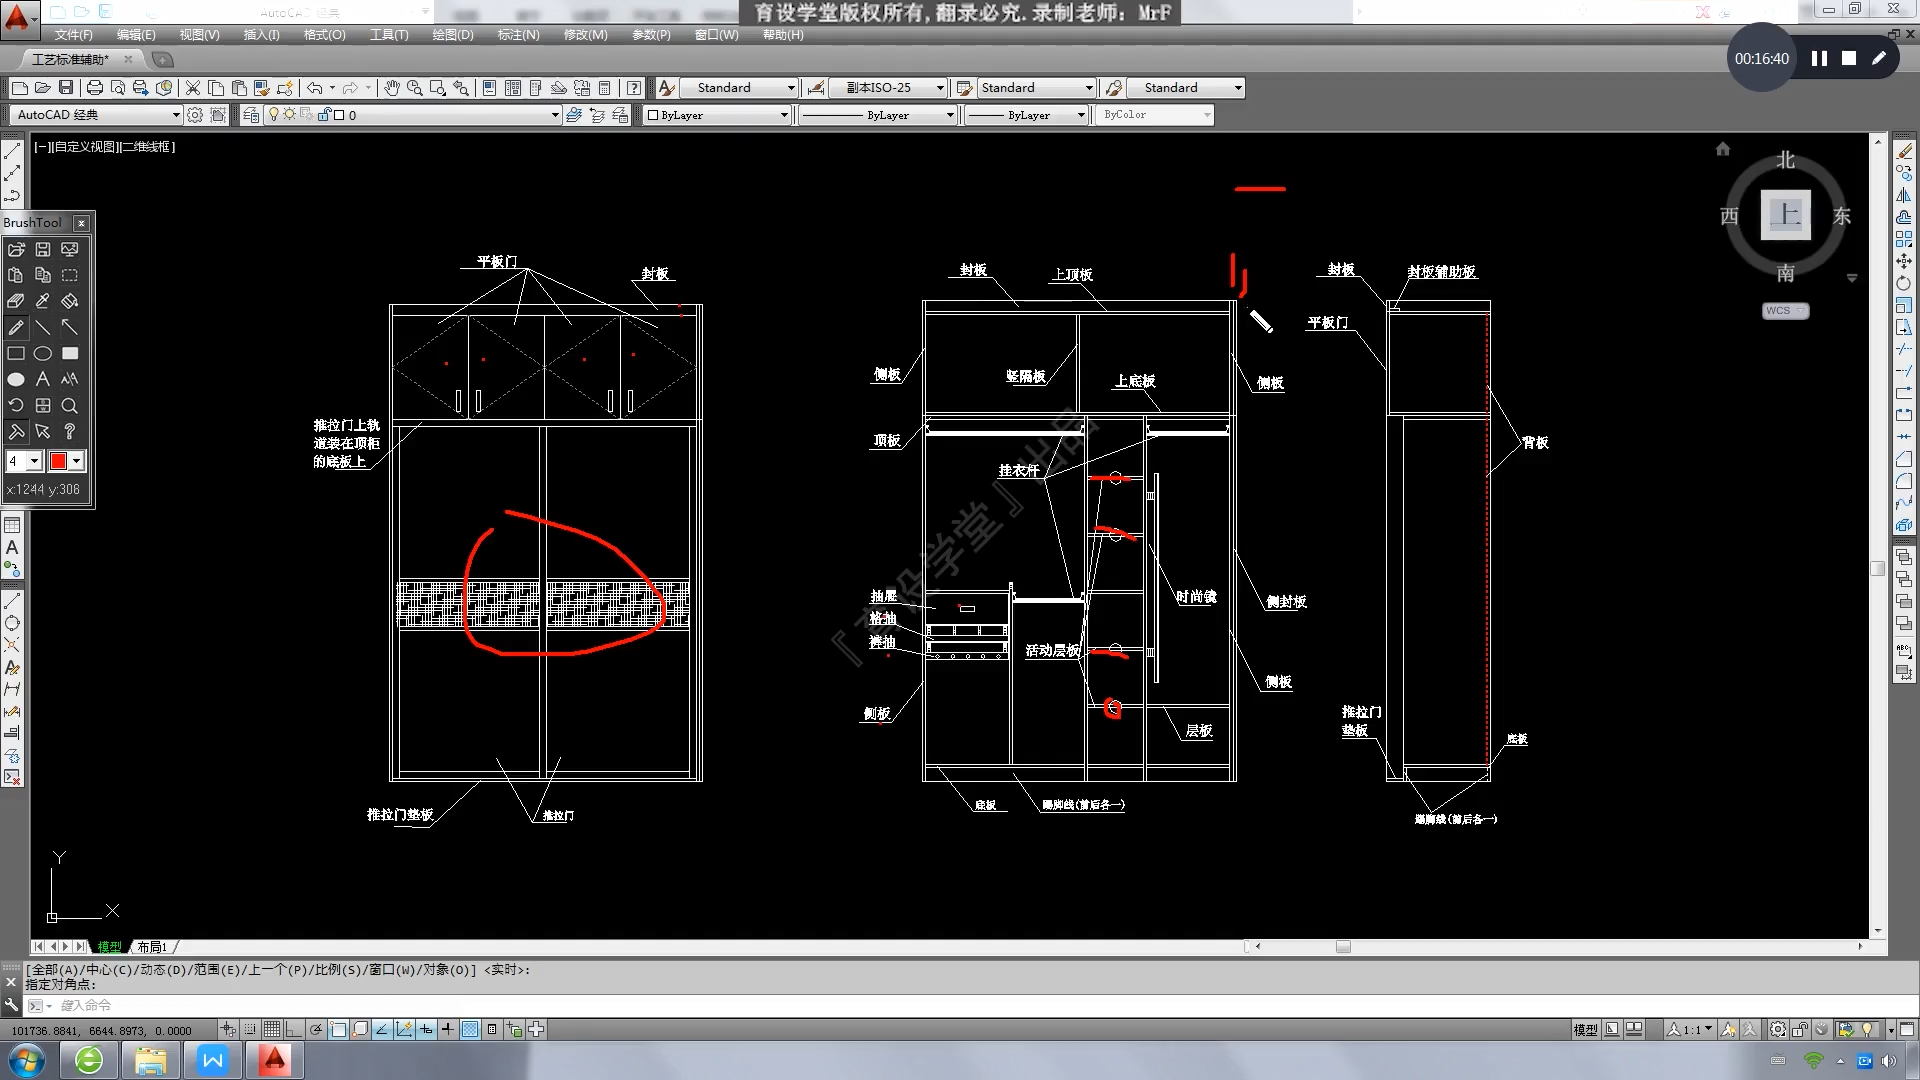Open File Explorer from the taskbar
The width and height of the screenshot is (1920, 1080).
[x=151, y=1060]
